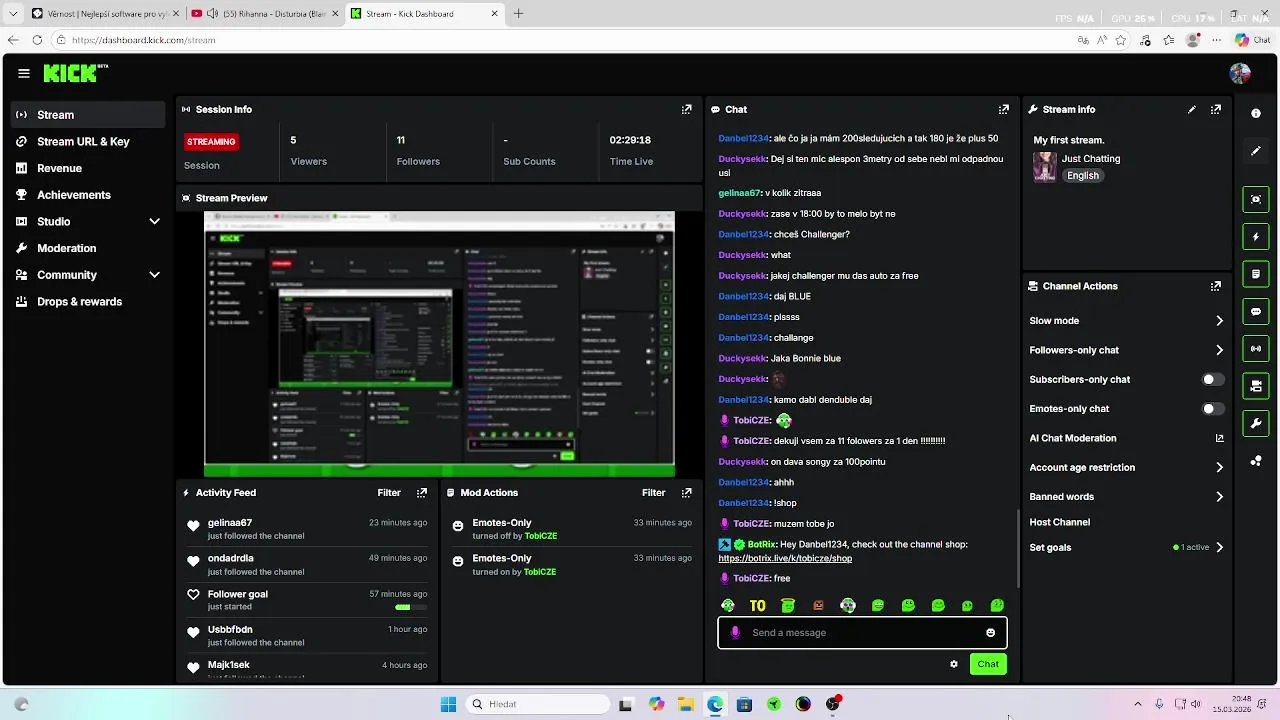This screenshot has height=720, width=1280.
Task: Insert the yellow TO emote
Action: (758, 606)
